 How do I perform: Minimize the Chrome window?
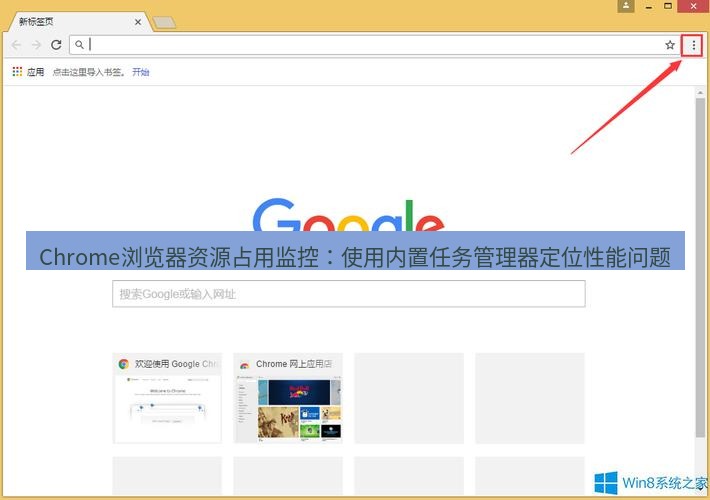(649, 6)
